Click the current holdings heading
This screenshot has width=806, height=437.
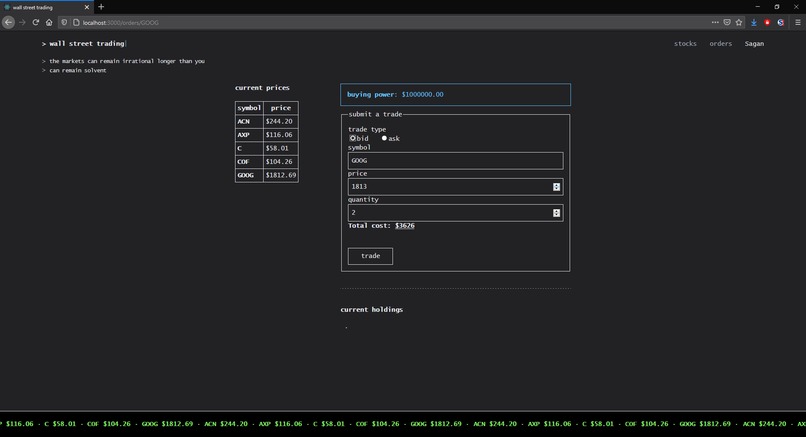click(x=372, y=309)
